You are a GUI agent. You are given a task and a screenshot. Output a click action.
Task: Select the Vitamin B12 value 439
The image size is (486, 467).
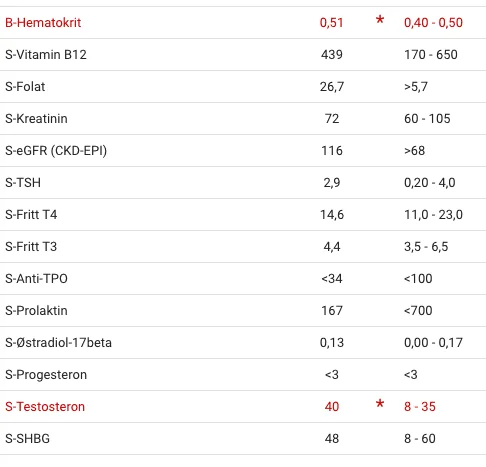(332, 55)
